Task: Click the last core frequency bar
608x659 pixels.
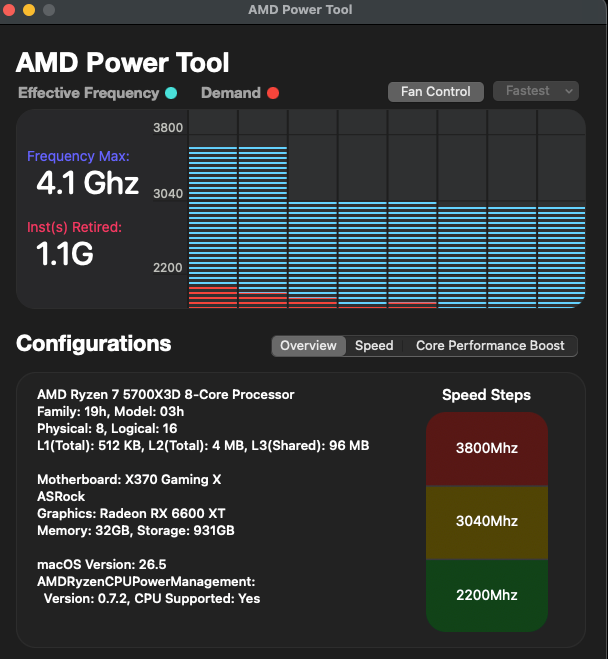Action: (561, 257)
